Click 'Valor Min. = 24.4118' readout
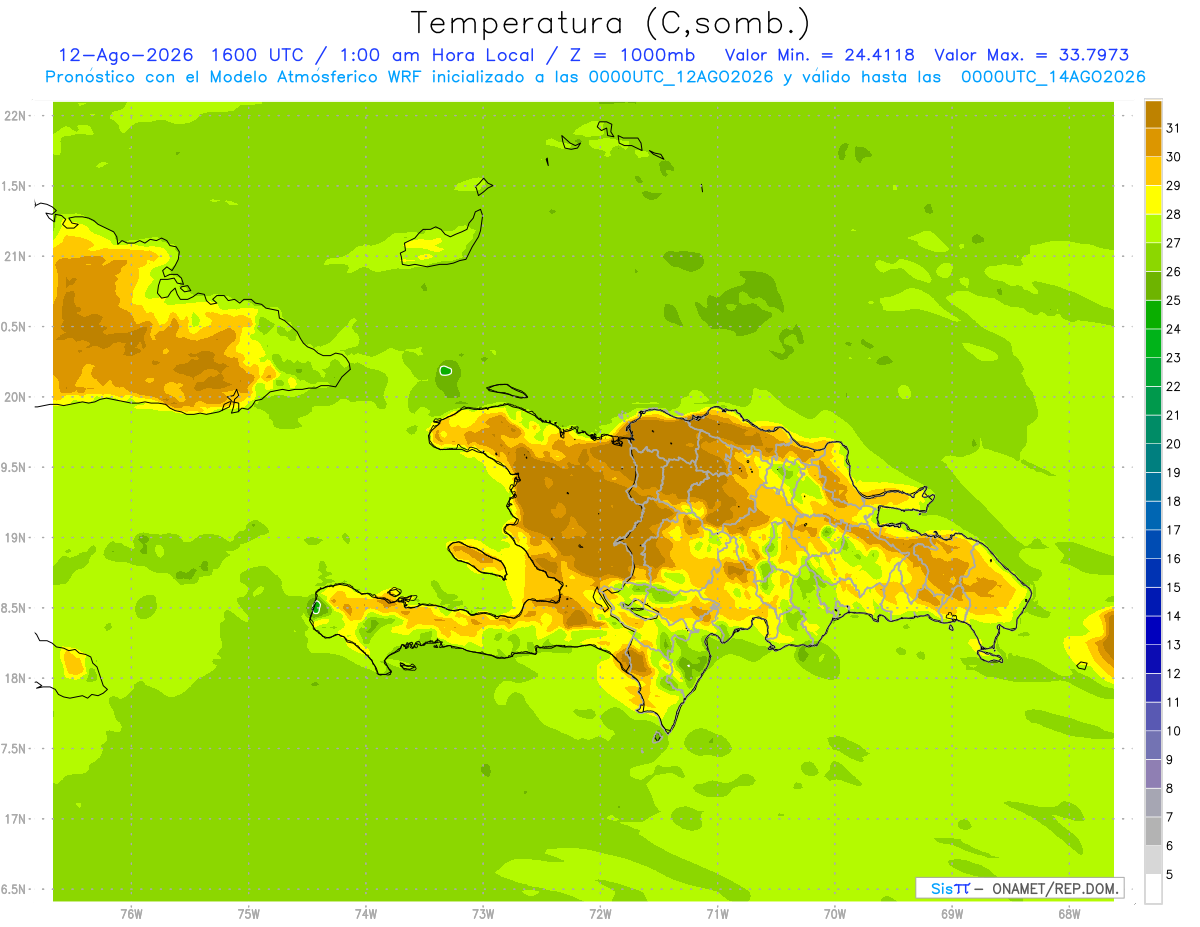The width and height of the screenshot is (1200, 927). click(820, 55)
